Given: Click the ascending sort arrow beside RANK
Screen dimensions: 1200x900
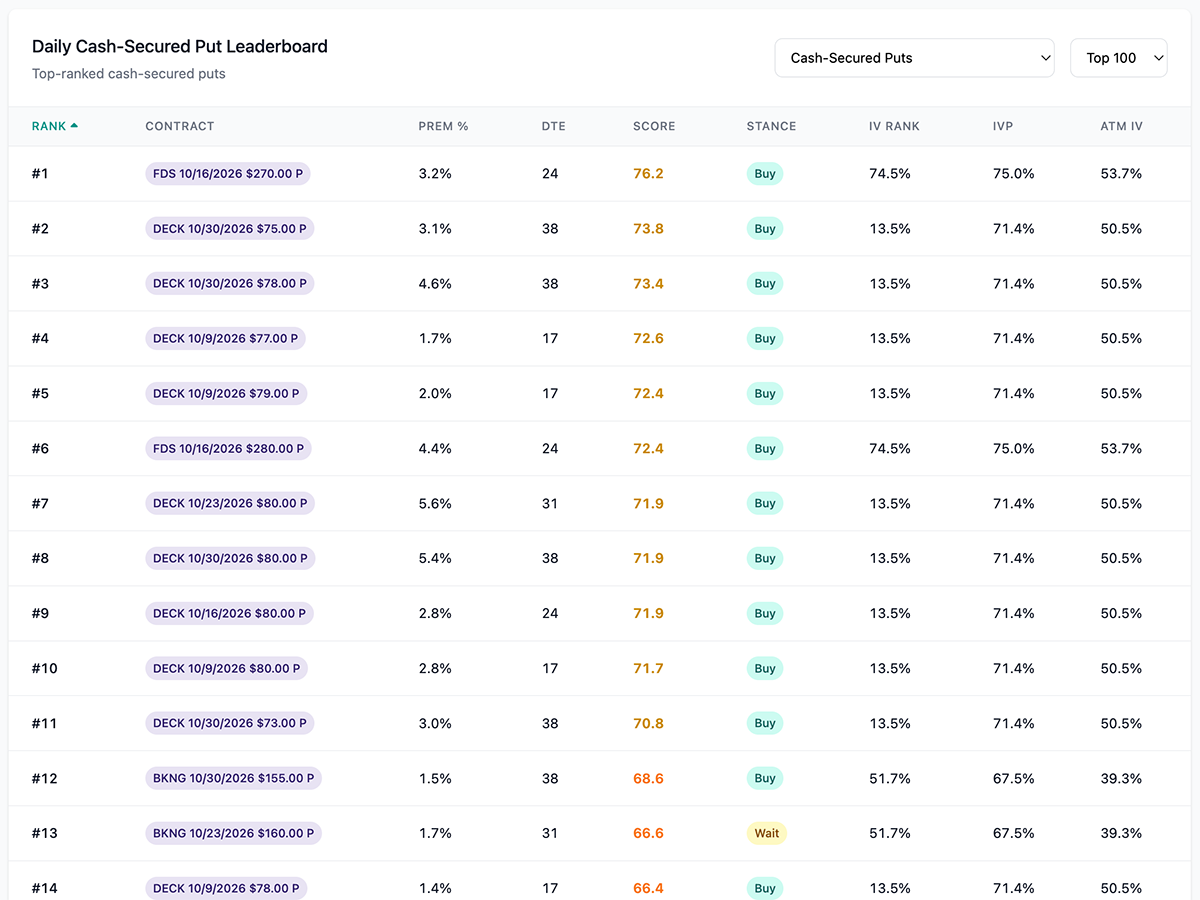Looking at the screenshot, I should coord(74,126).
